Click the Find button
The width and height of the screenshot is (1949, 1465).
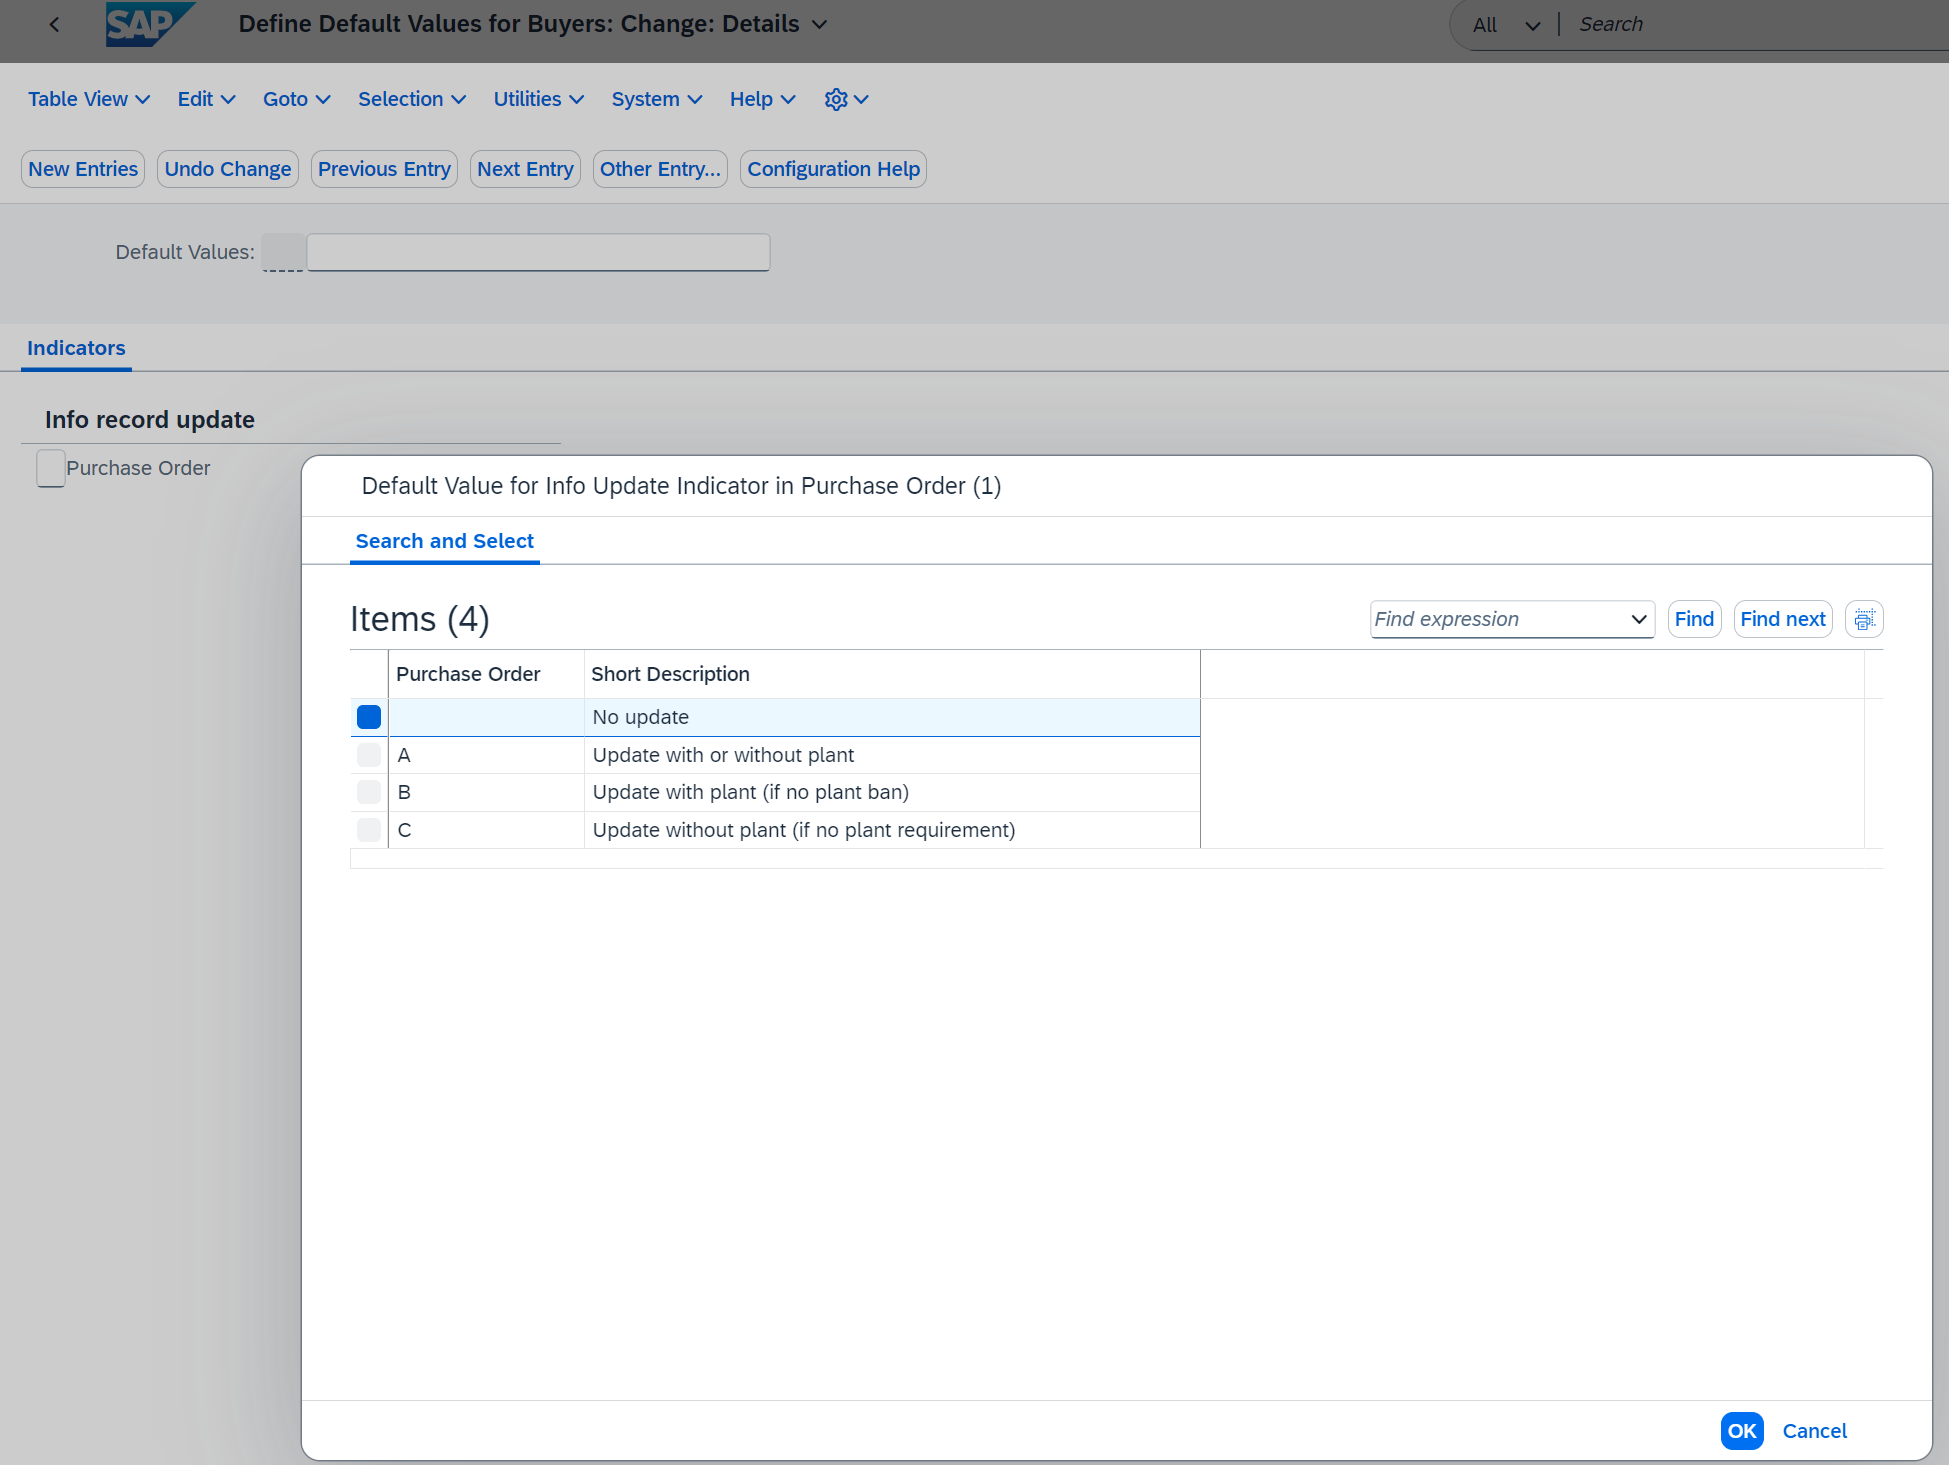1694,619
